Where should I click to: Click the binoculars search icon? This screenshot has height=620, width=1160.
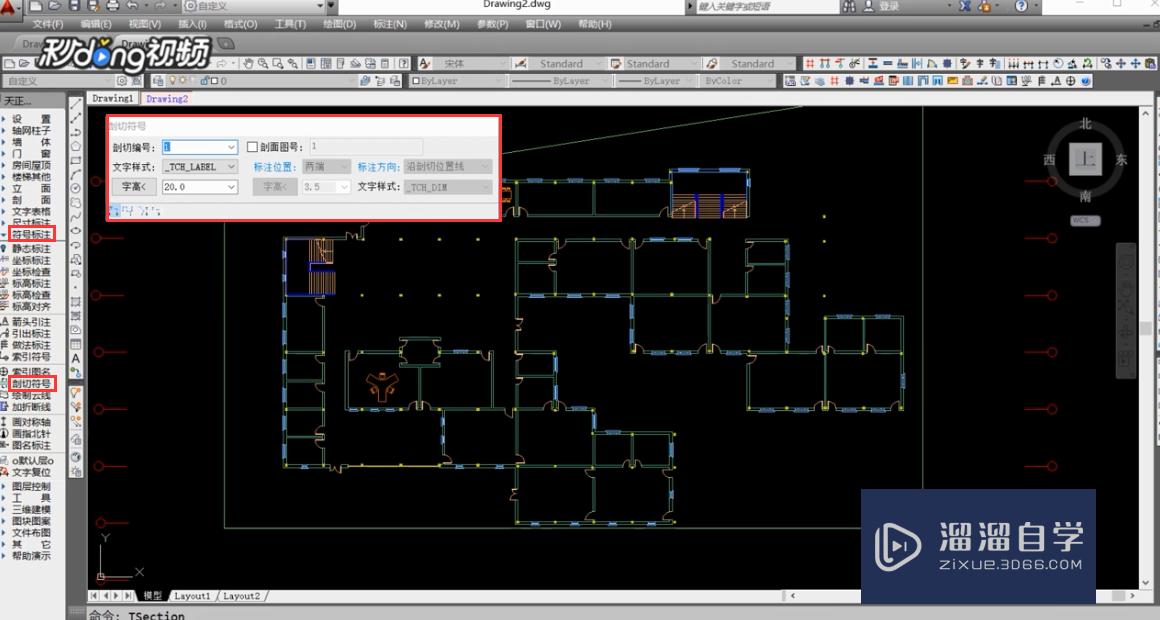(849, 6)
